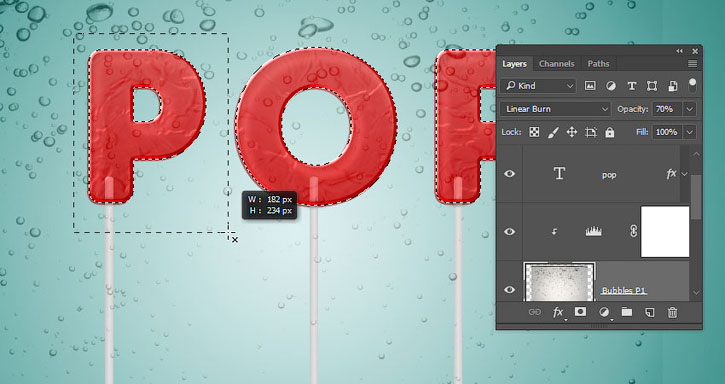Click mask link chain icon on Levels layer
This screenshot has width=725, height=384.
coord(633,231)
